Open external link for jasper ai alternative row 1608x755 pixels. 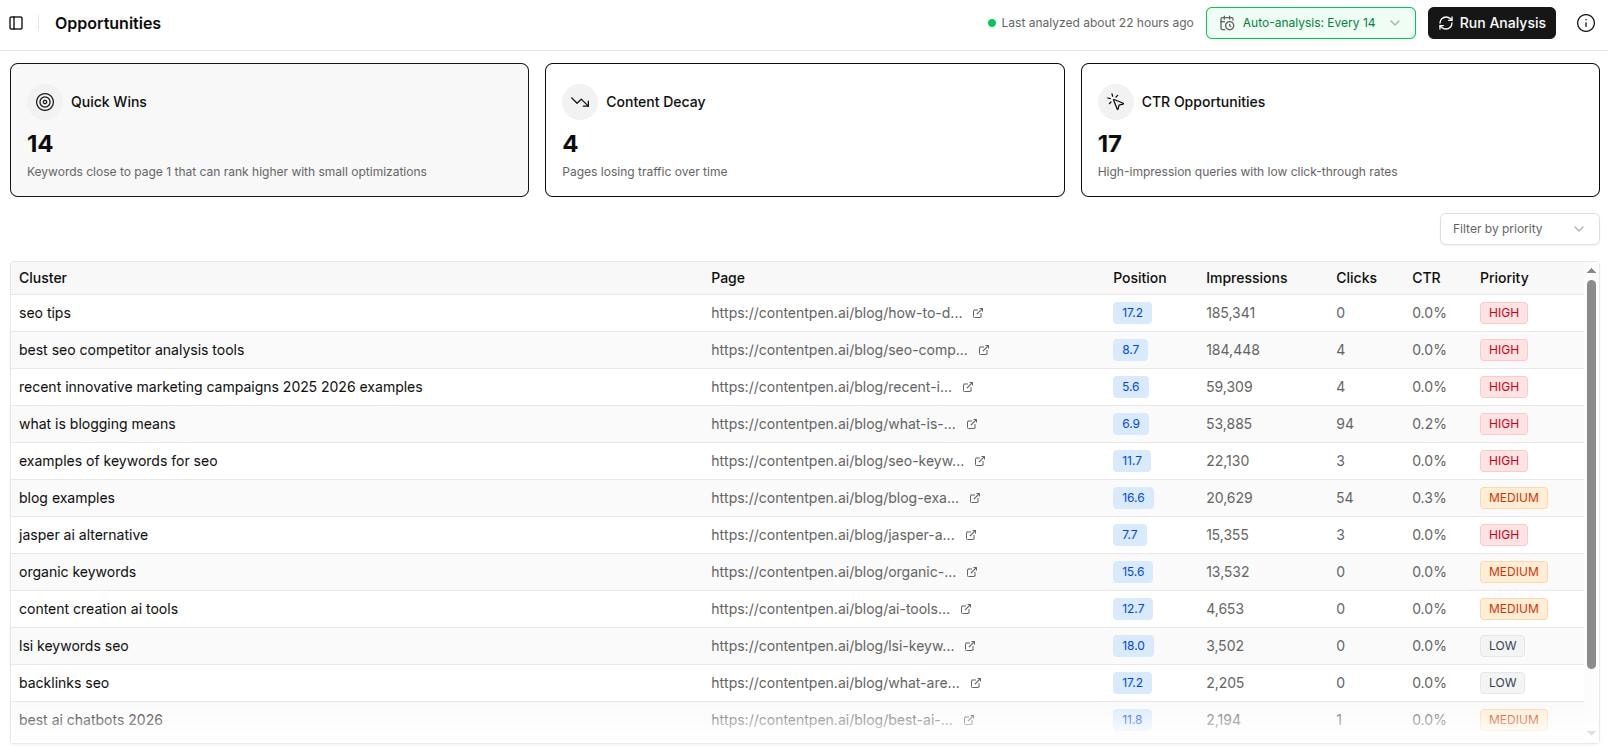tap(971, 535)
